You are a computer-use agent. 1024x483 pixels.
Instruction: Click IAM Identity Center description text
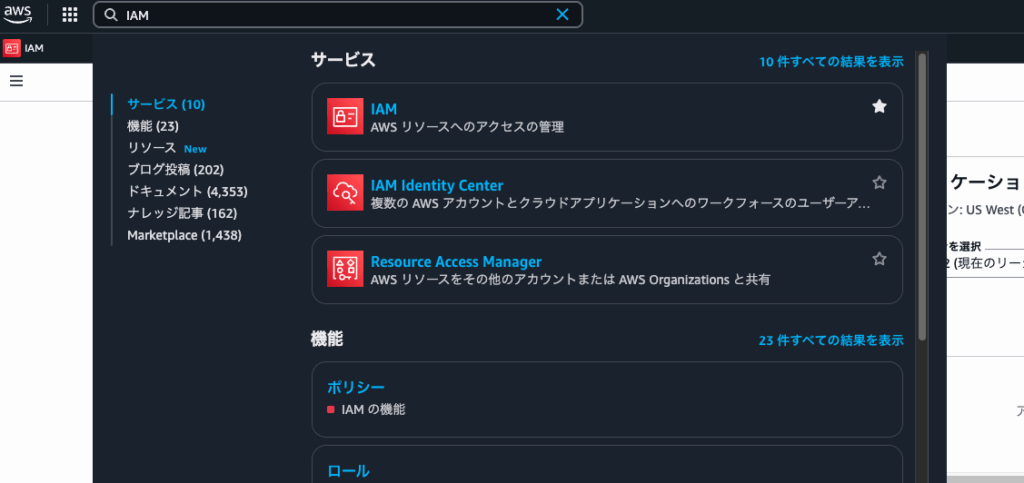[620, 204]
